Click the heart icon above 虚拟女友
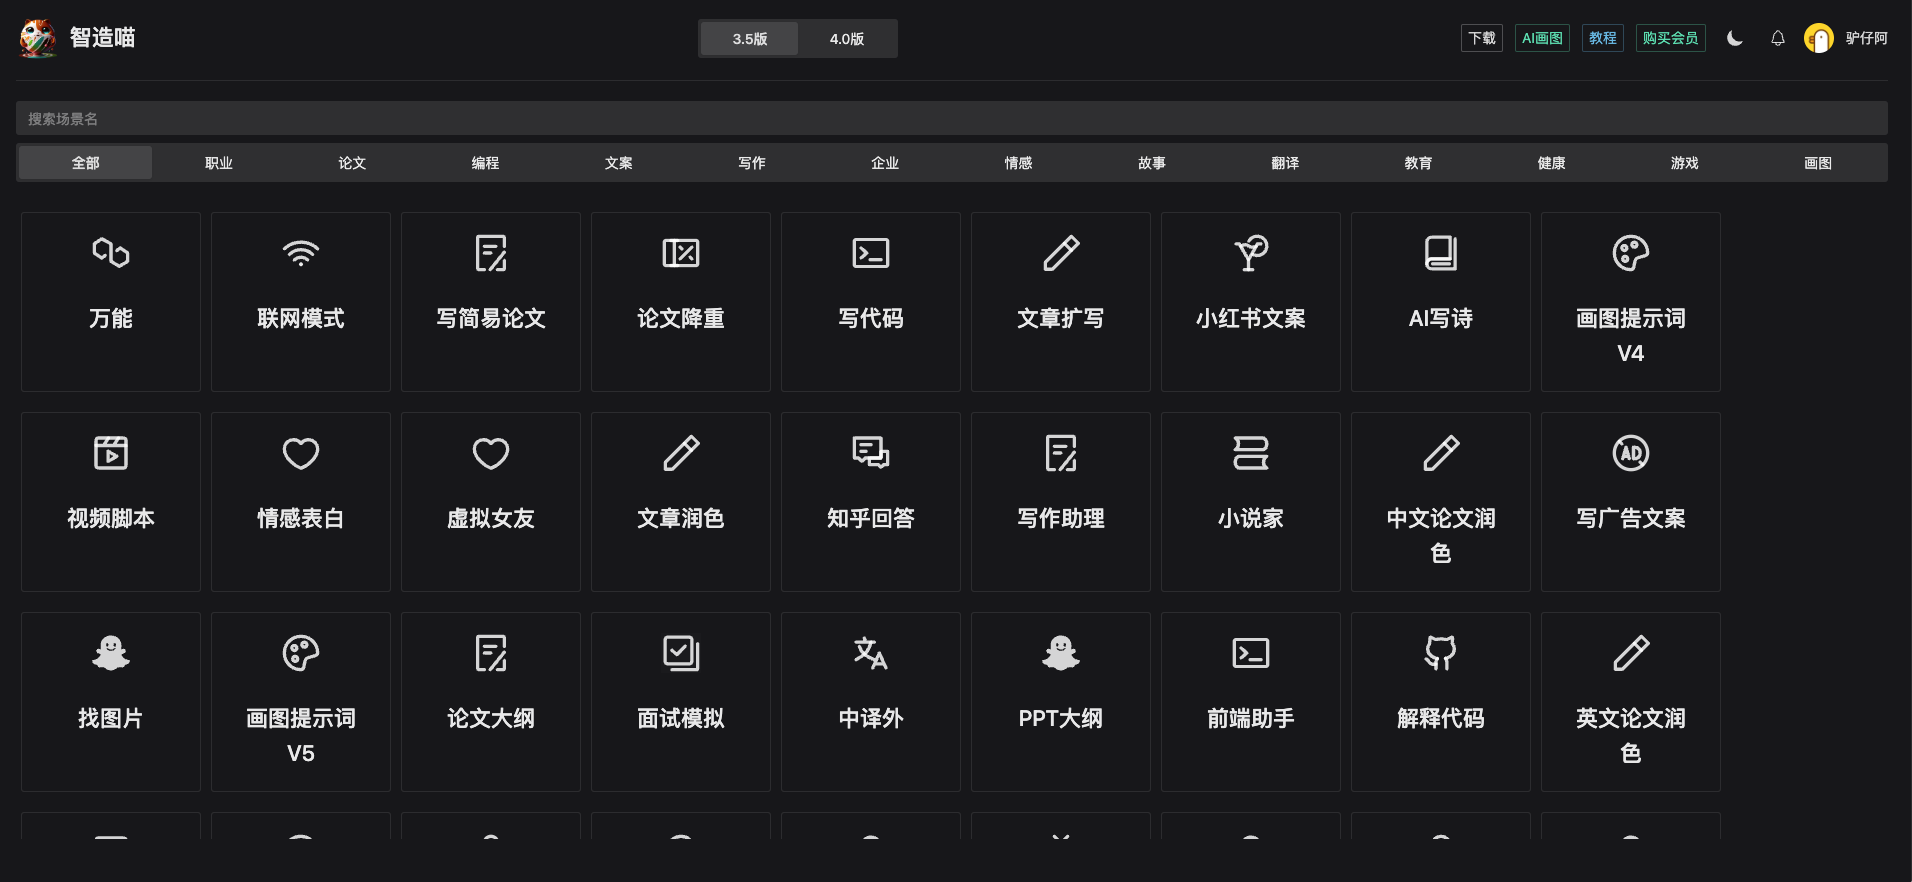Image resolution: width=1912 pixels, height=882 pixels. [x=490, y=454]
